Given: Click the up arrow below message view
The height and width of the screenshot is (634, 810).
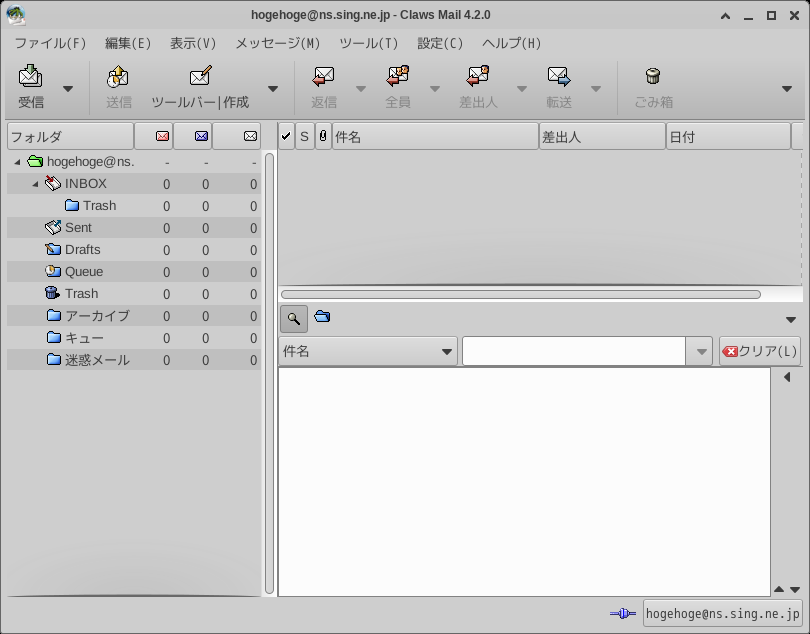Looking at the screenshot, I should tap(779, 589).
